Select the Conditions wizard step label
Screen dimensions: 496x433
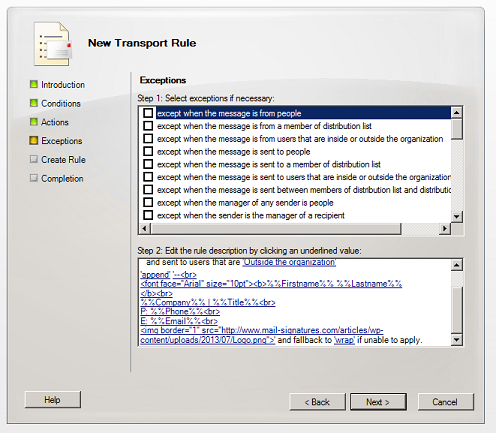(x=61, y=103)
